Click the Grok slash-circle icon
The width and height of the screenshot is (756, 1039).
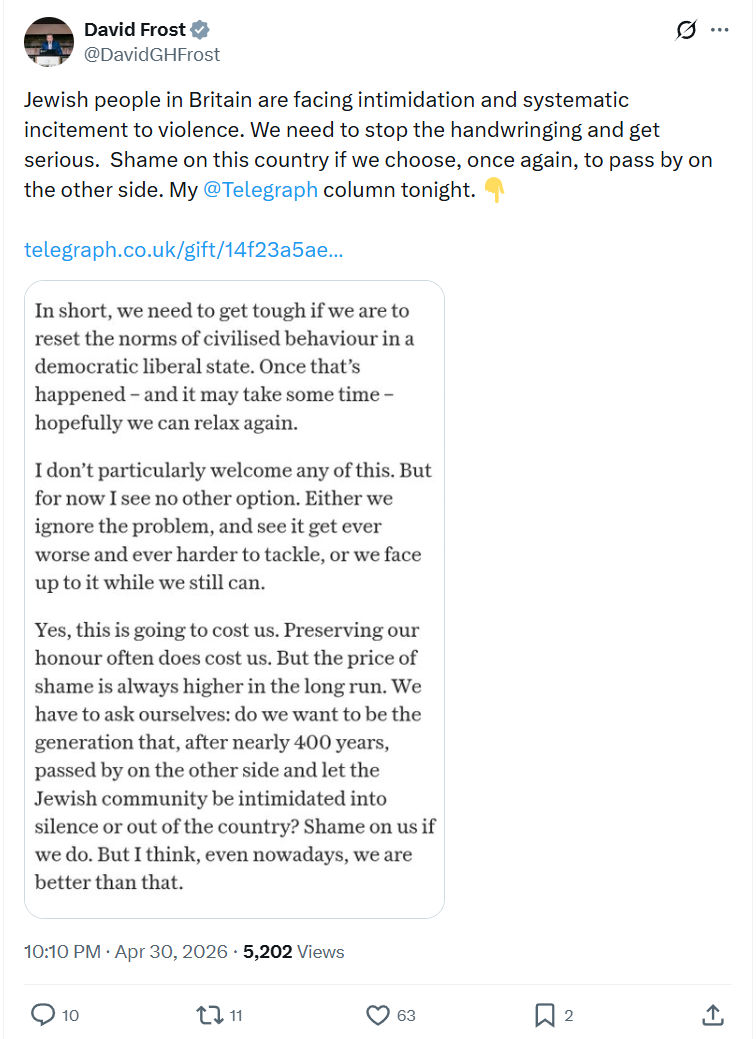pos(686,30)
